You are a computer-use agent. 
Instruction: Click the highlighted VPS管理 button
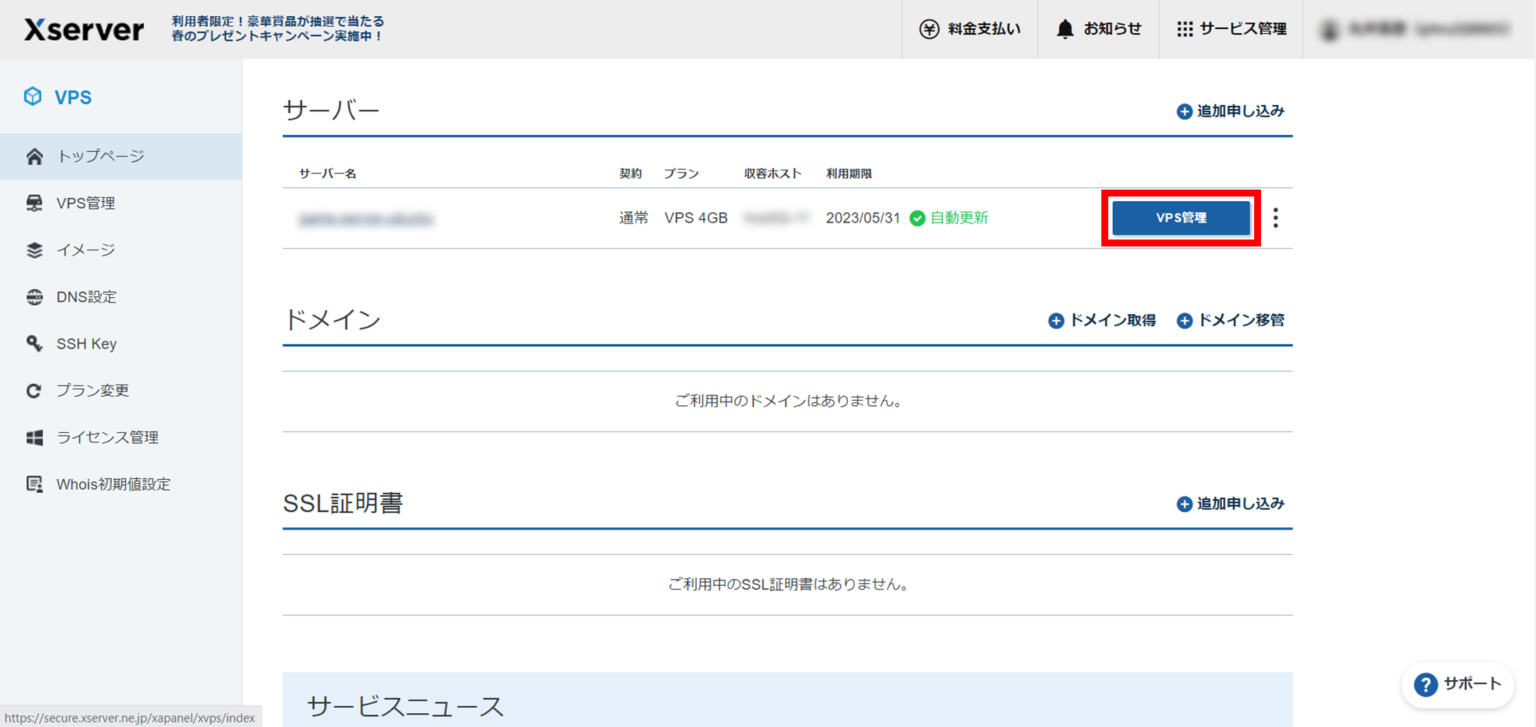[x=1181, y=217]
